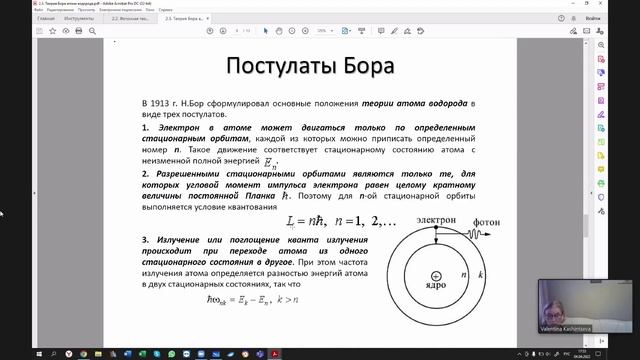Open the Окно menu
The image size is (640, 360).
pos(150,10)
